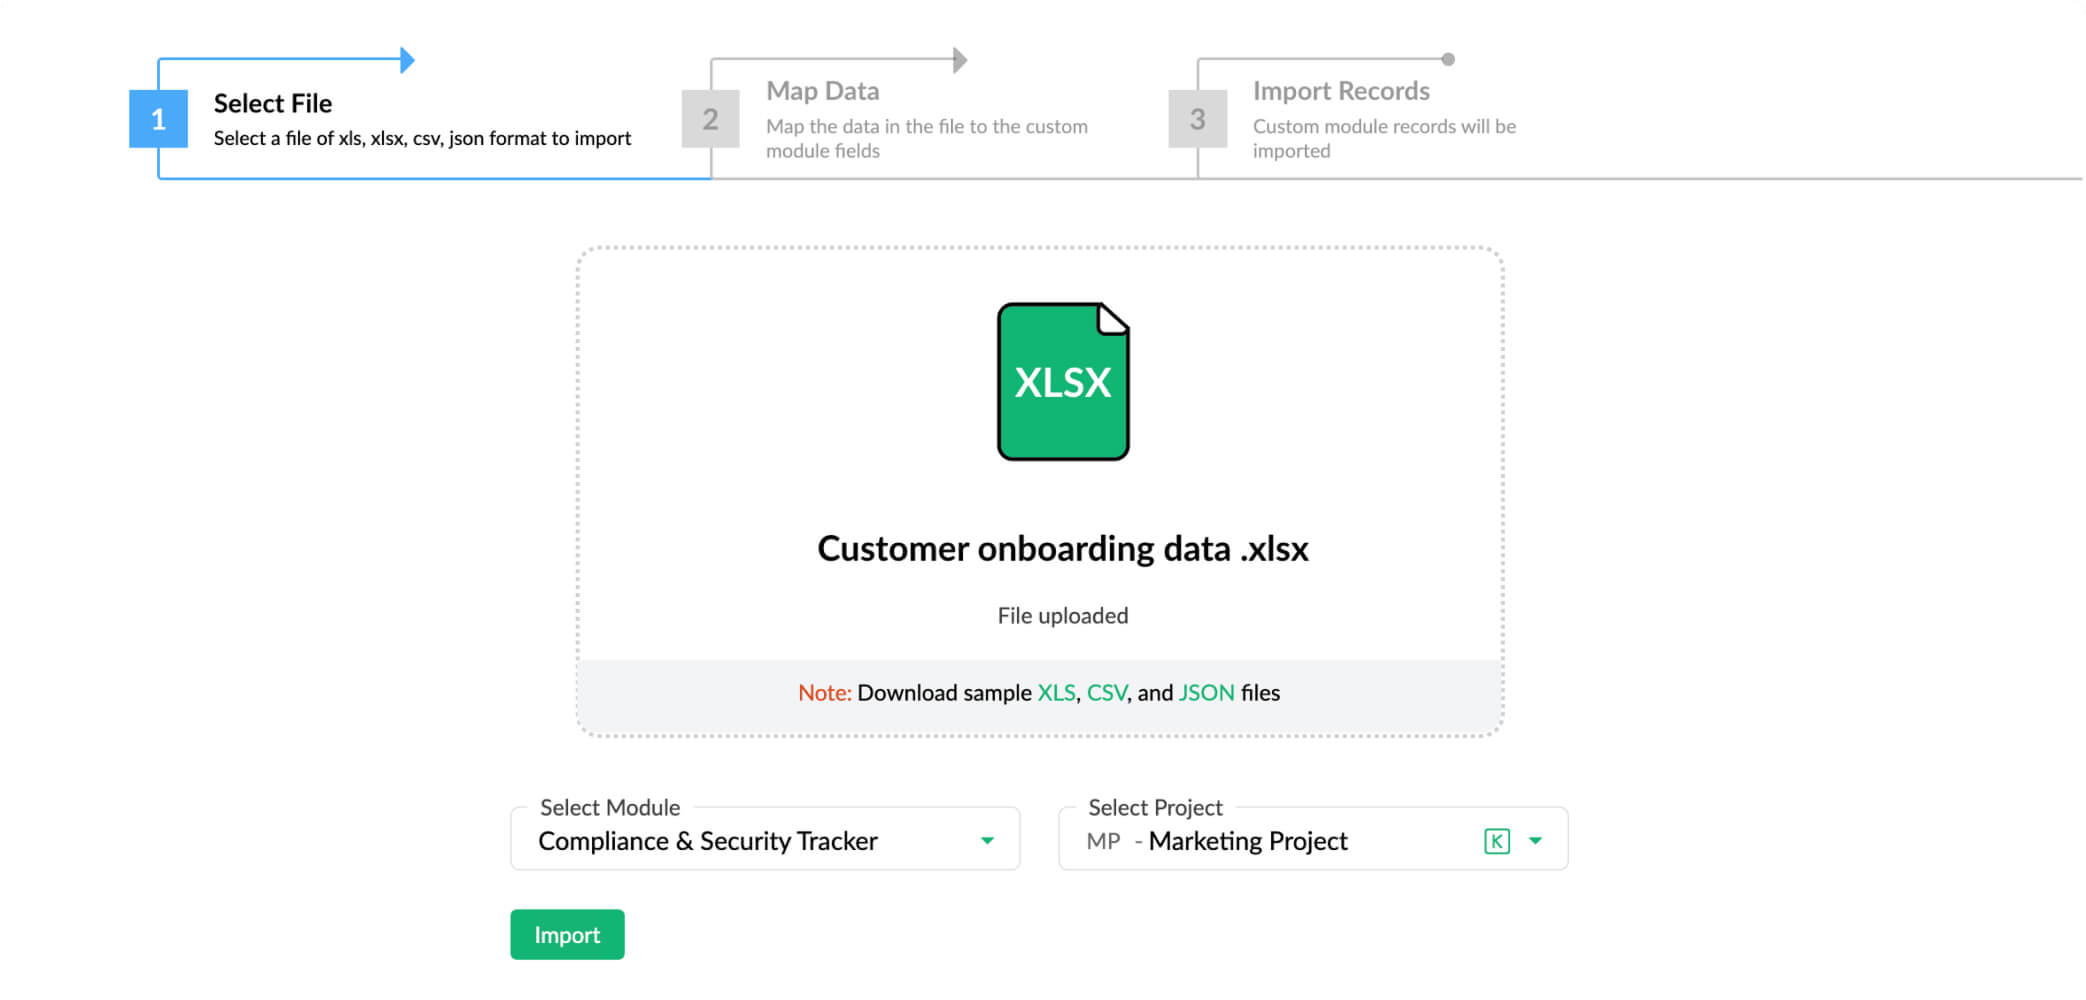This screenshot has width=2086, height=1000.
Task: Click the Import button
Action: [x=566, y=934]
